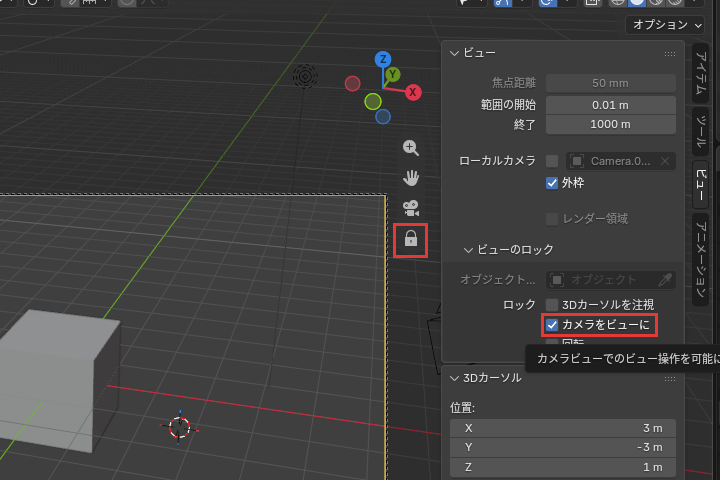Click the 3D cursor X position 3 m field
The height and width of the screenshot is (480, 720).
563,428
